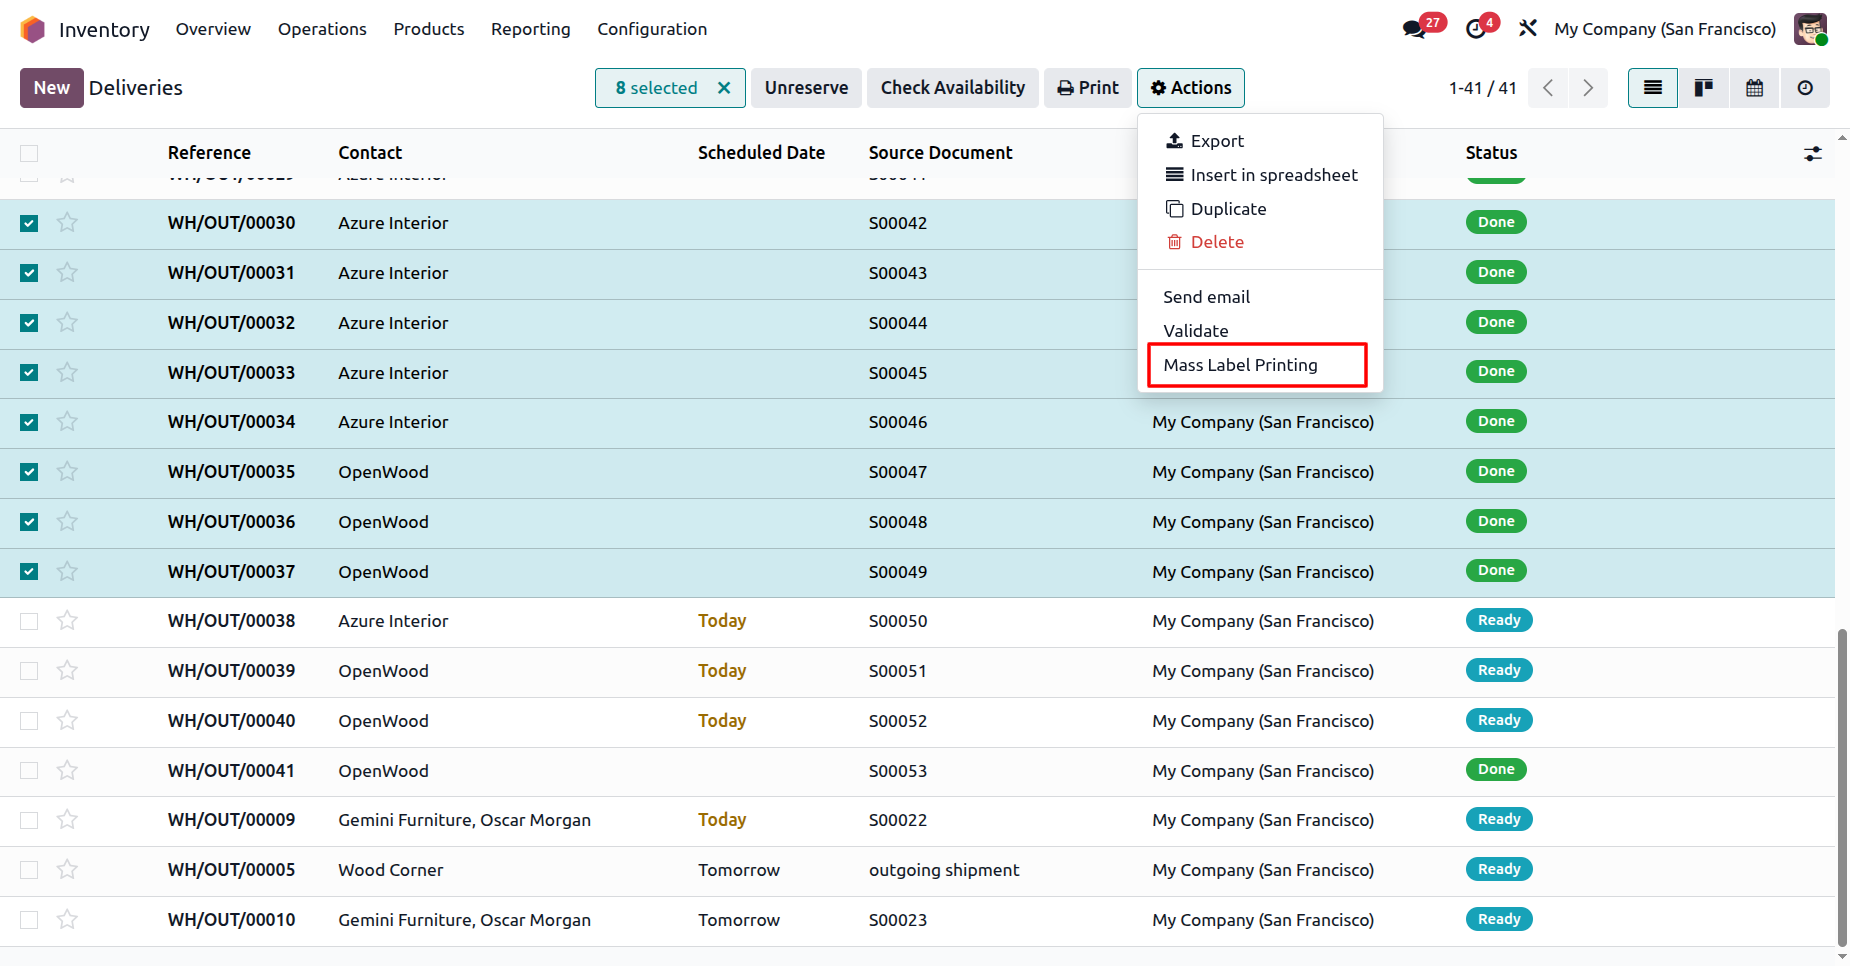Collapse the Actions dropdown
This screenshot has width=1850, height=966.
(1190, 88)
